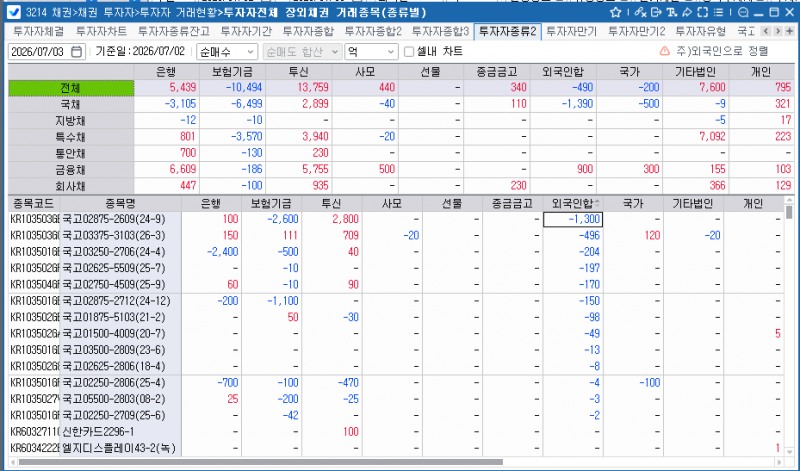Switch to 투자자만기 tab
Screen dimensions: 800x471
click(571, 31)
